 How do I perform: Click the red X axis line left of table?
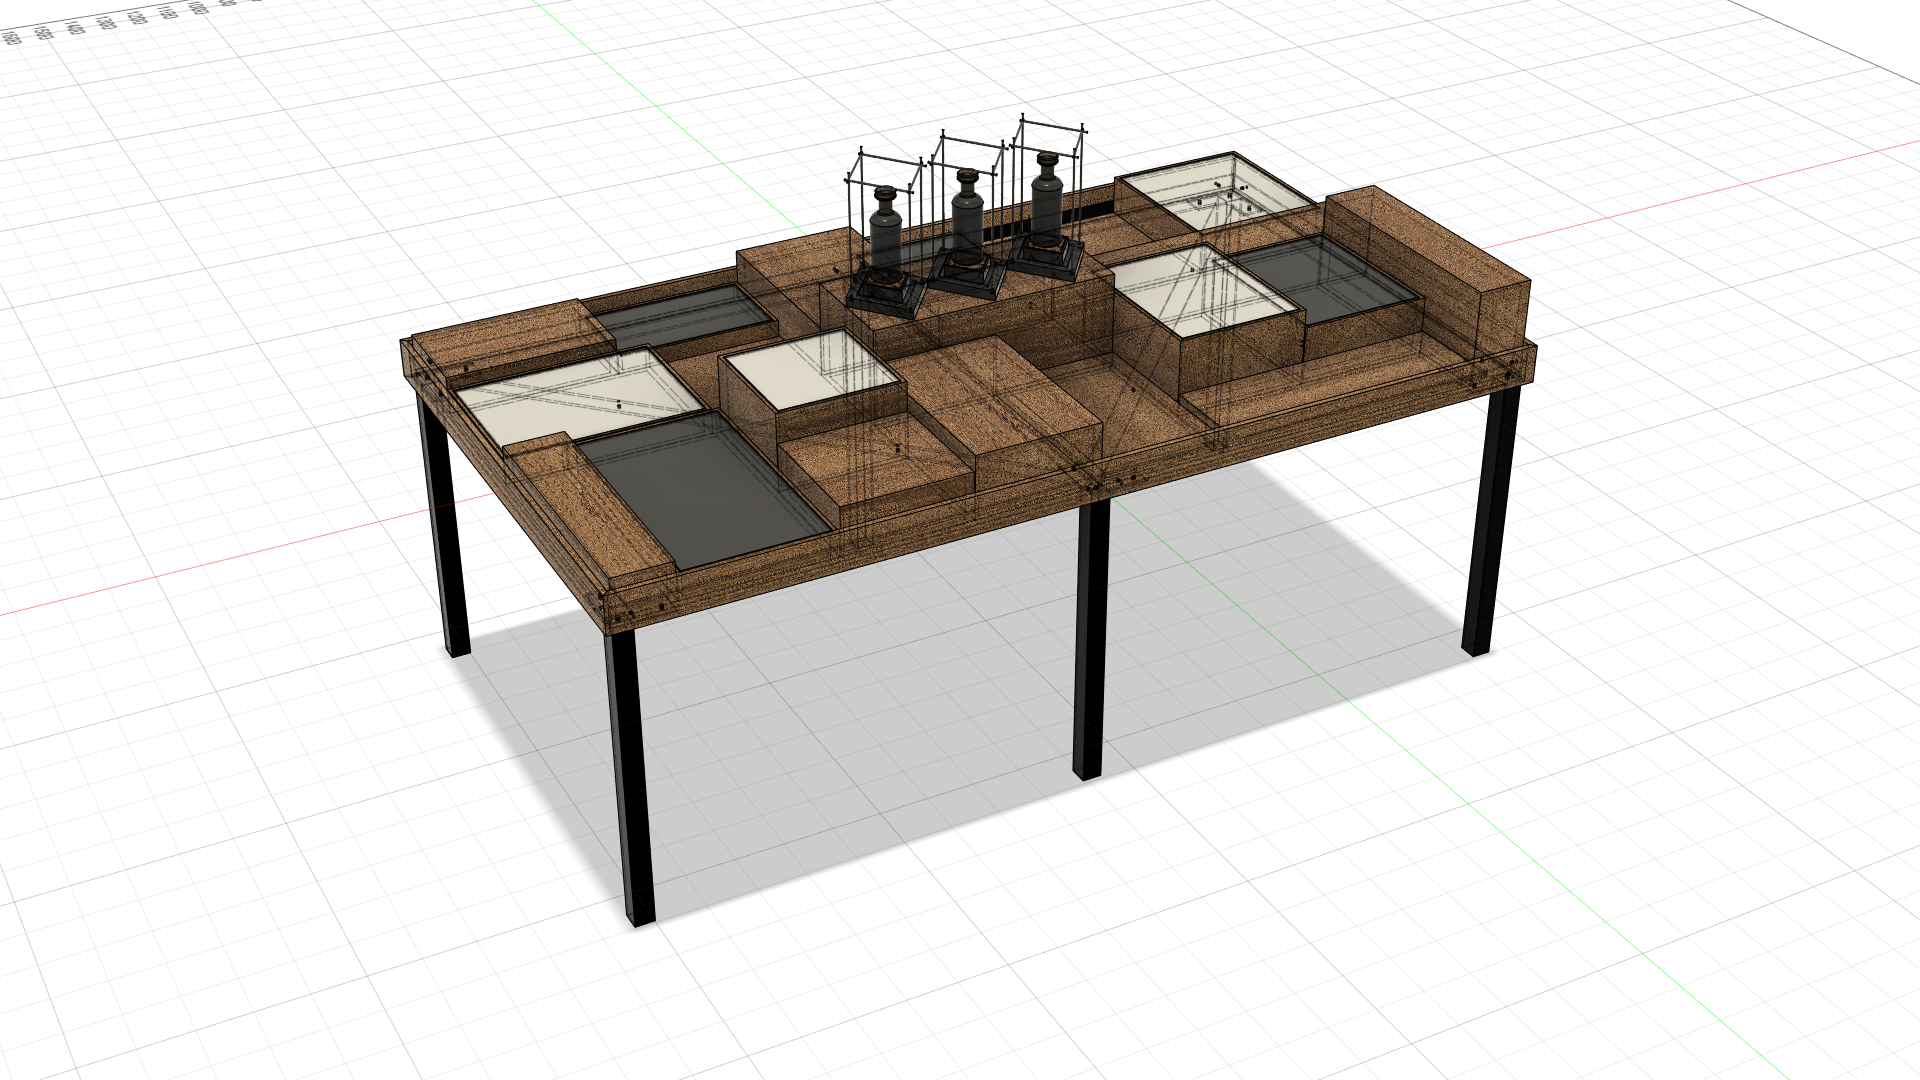click(x=200, y=567)
